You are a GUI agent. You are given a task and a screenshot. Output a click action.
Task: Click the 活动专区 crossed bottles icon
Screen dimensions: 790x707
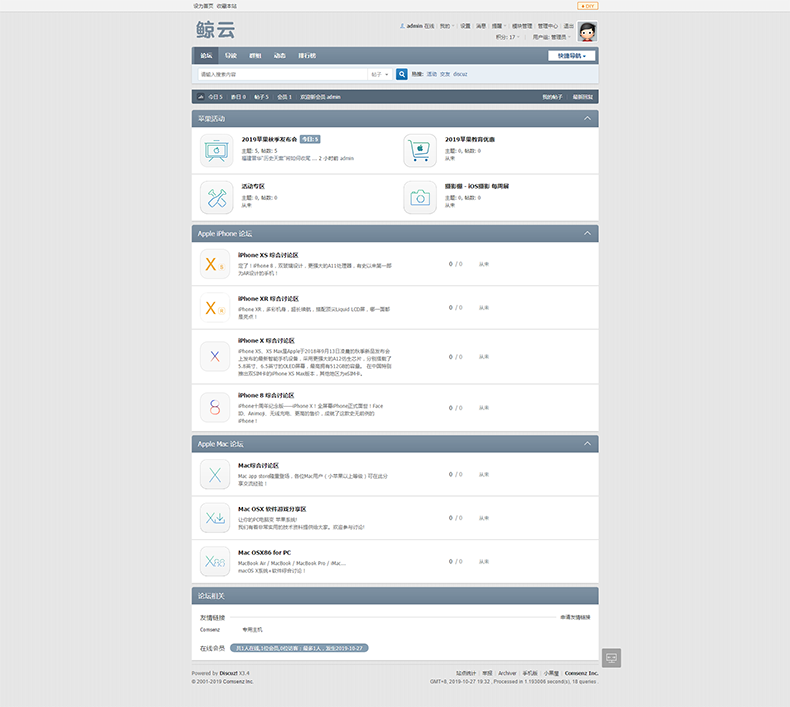coord(217,198)
